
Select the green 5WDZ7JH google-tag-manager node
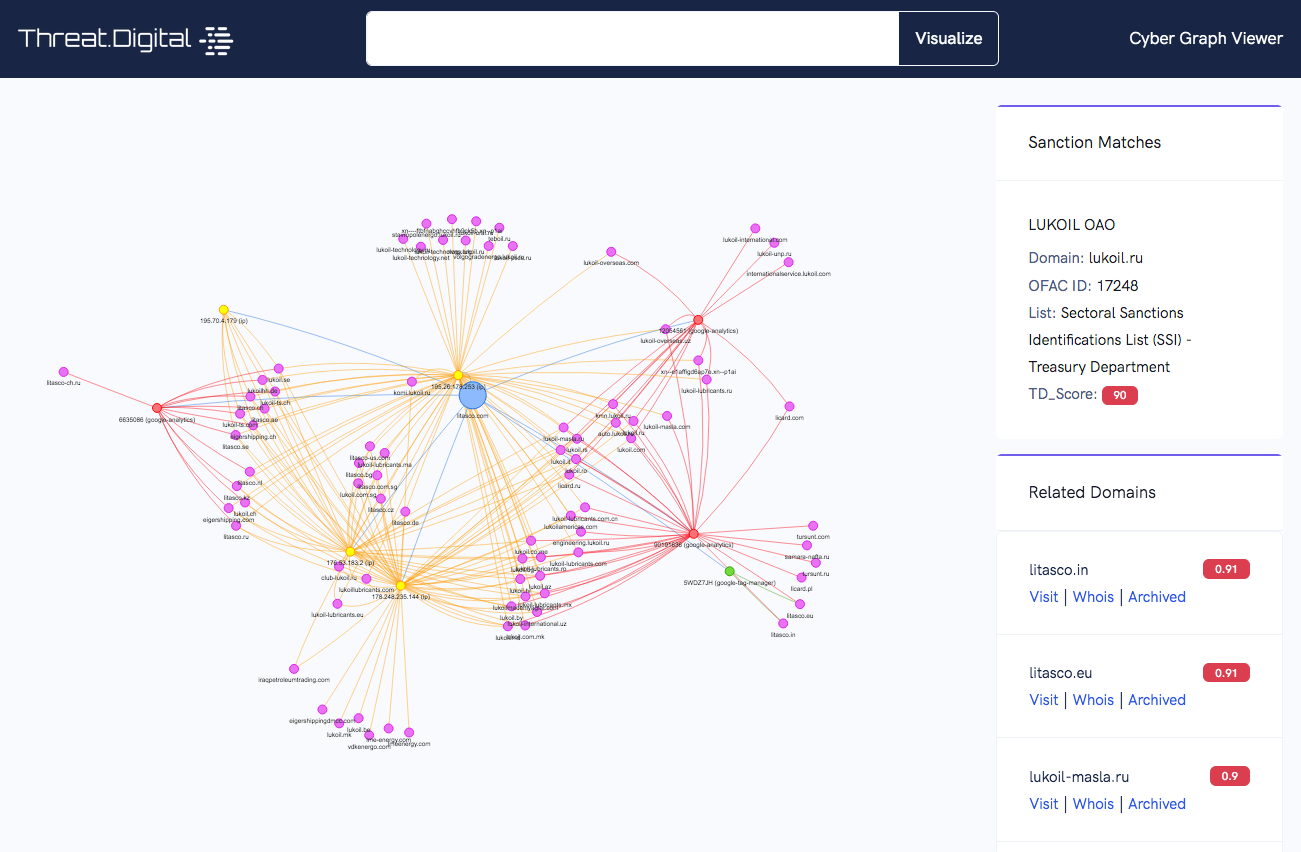729,571
